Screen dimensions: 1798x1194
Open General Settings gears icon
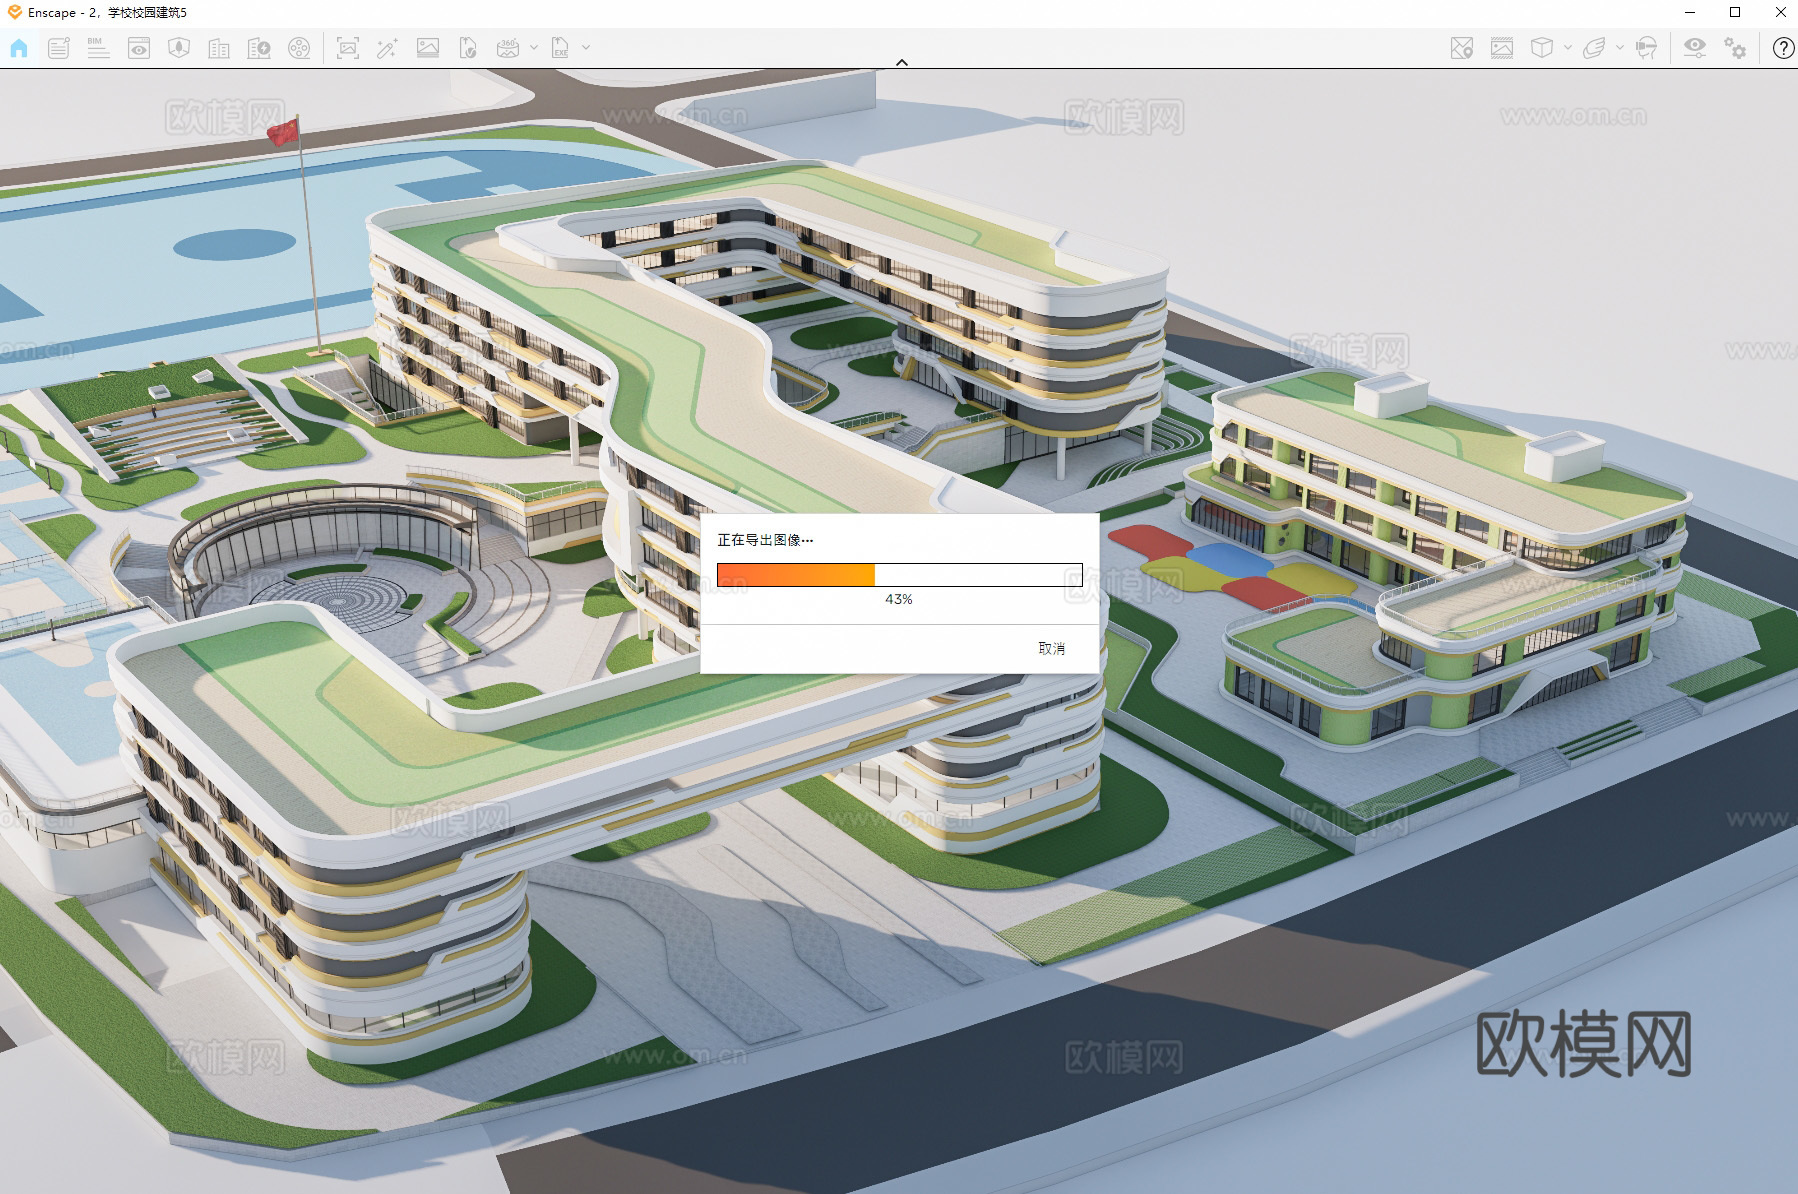(1735, 48)
